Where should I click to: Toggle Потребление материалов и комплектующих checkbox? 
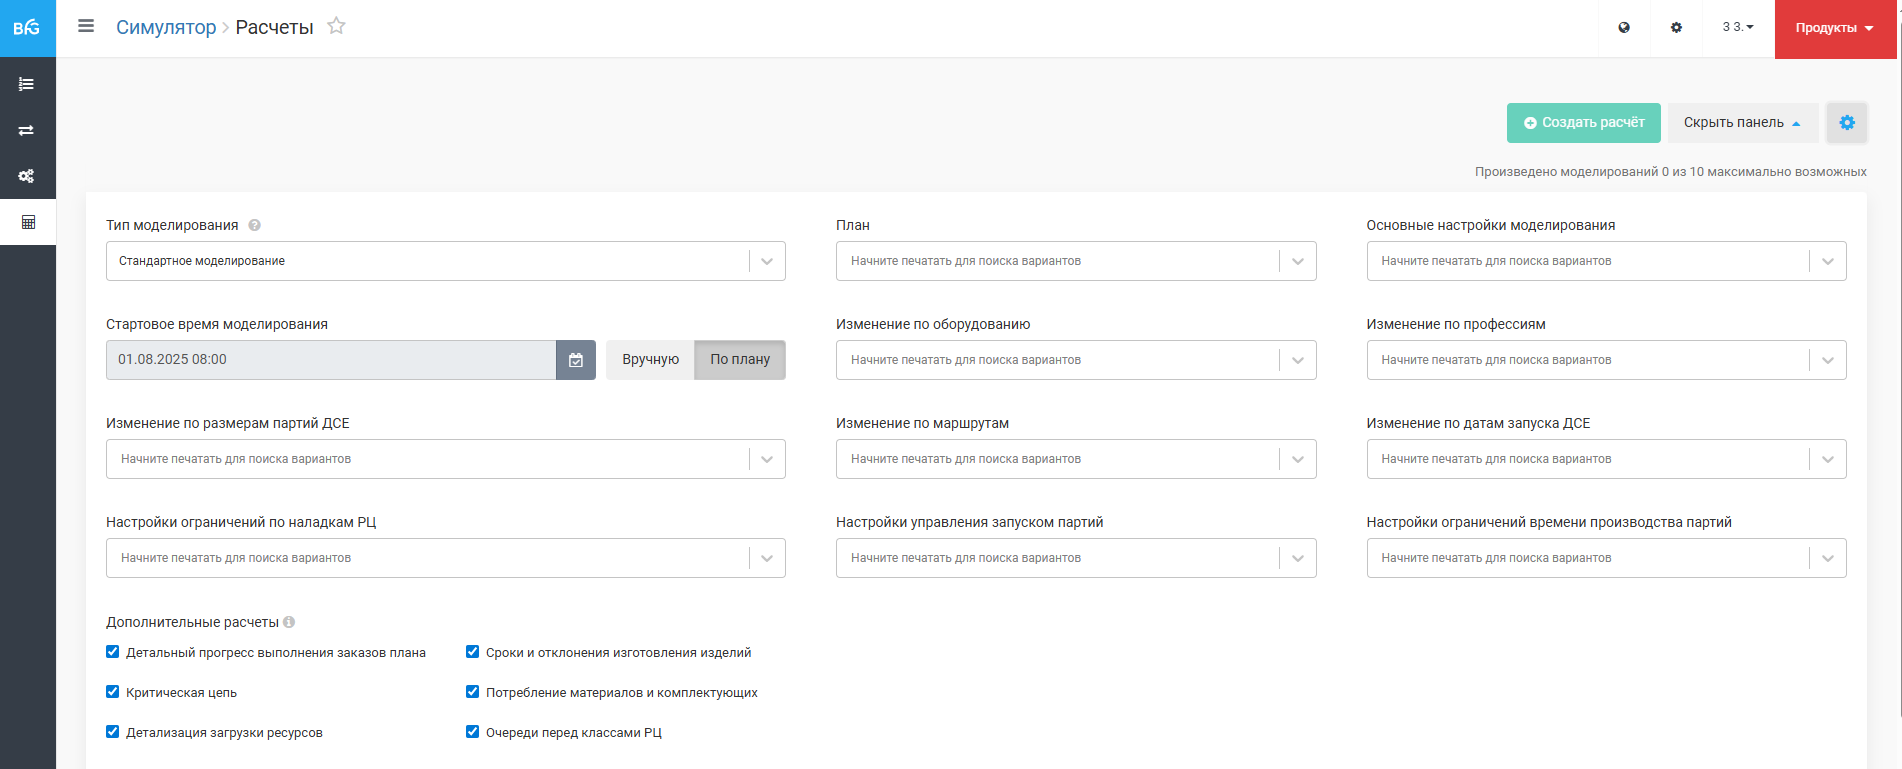coord(473,692)
